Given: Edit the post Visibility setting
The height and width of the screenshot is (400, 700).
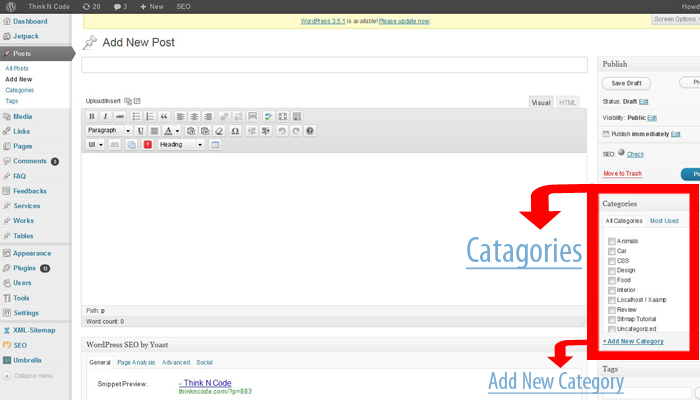Looking at the screenshot, I should point(652,118).
